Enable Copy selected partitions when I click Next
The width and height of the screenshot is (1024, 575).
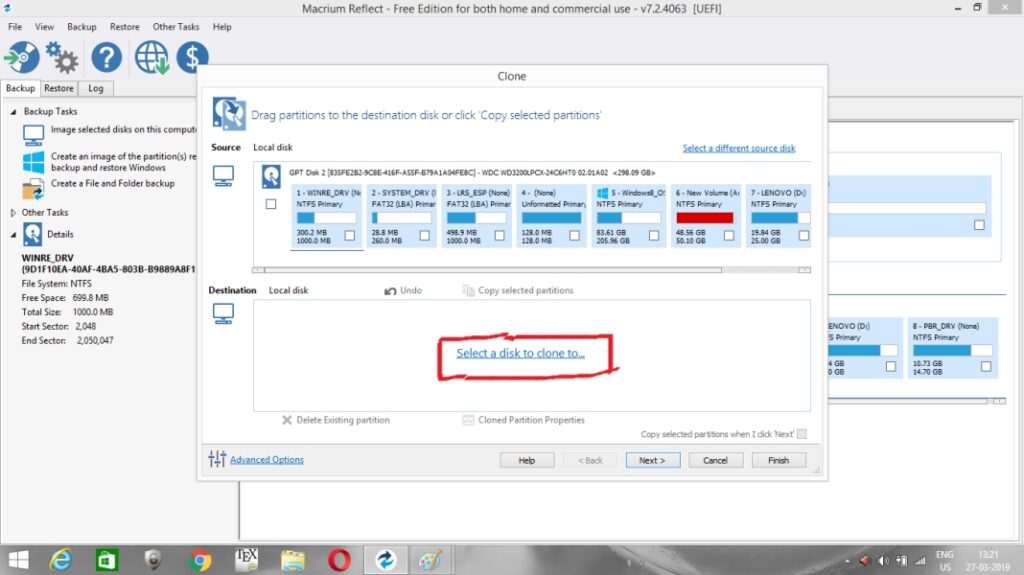click(x=802, y=434)
